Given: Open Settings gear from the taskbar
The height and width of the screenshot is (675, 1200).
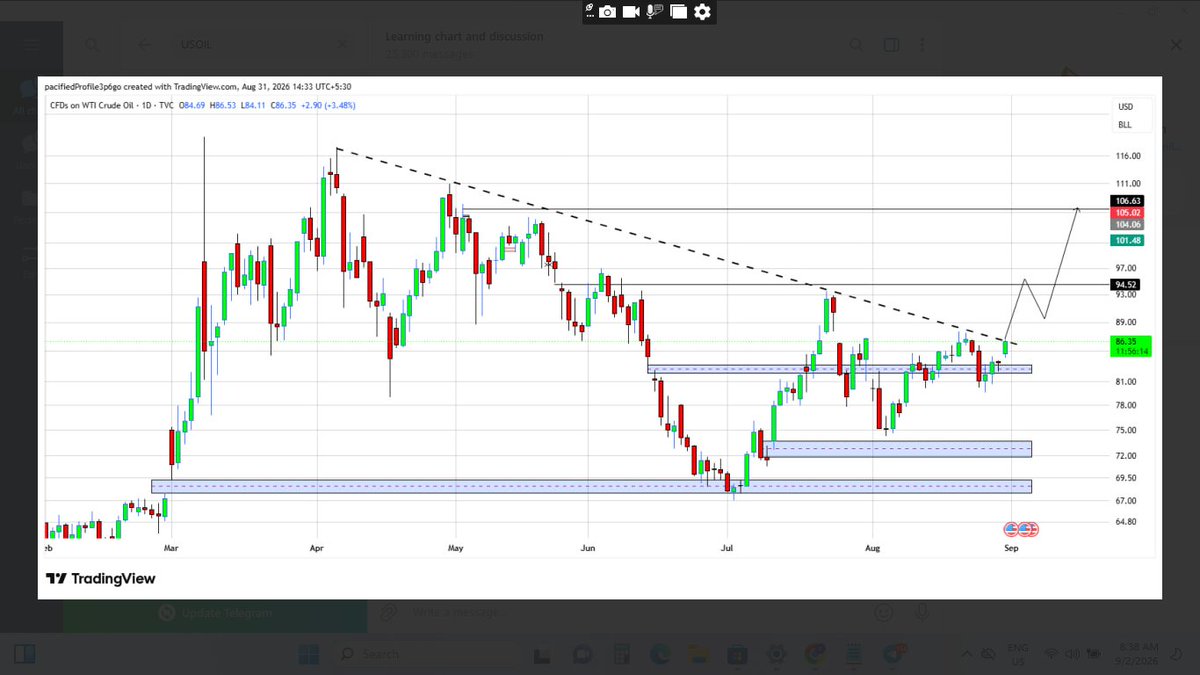Looking at the screenshot, I should pos(775,656).
